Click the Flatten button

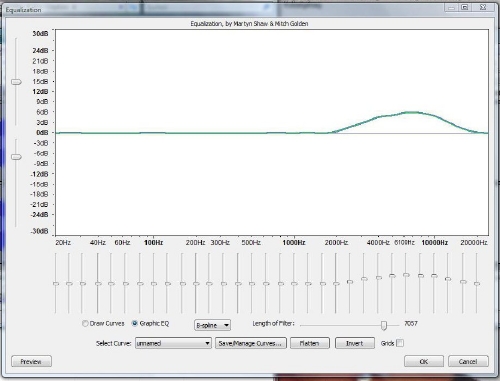click(310, 343)
